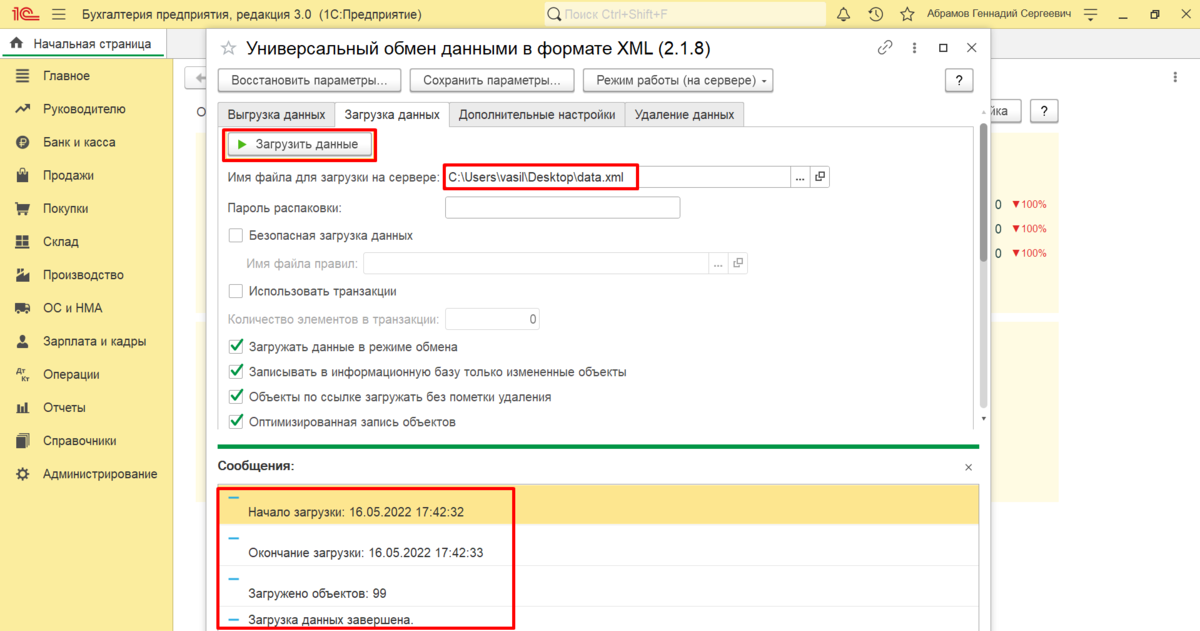Click Главное section icon in sidebar
1200x631 pixels.
(x=22, y=76)
